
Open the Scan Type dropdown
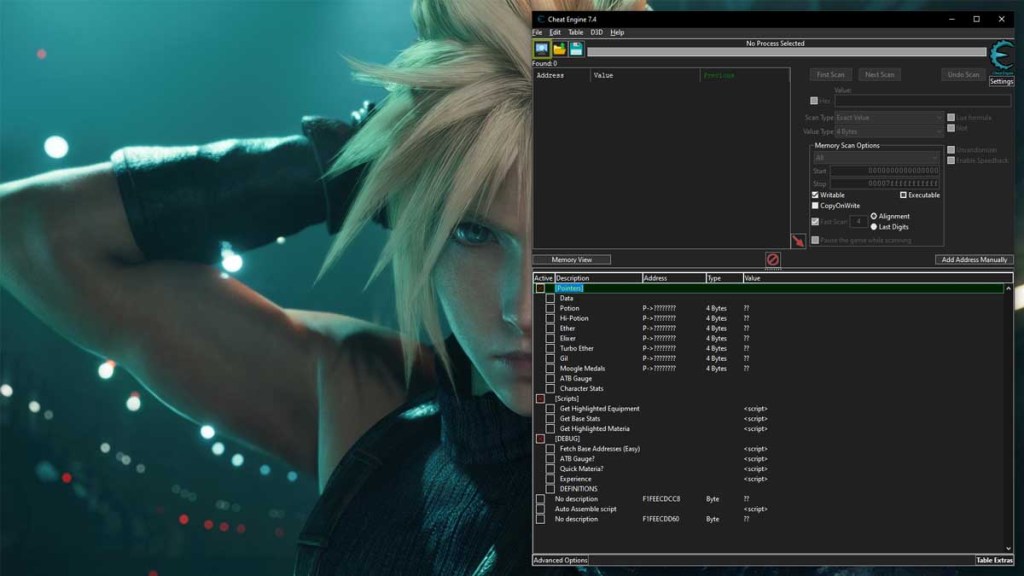(x=889, y=118)
